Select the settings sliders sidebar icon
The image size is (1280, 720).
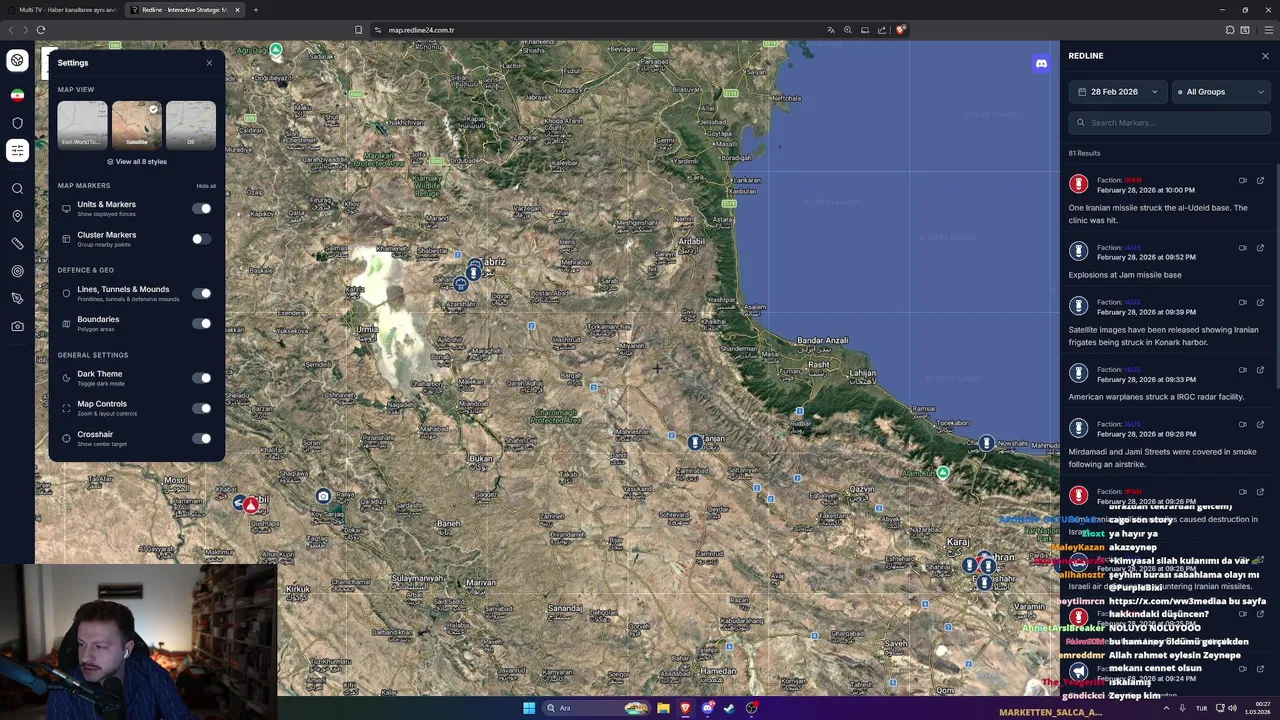coord(17,151)
